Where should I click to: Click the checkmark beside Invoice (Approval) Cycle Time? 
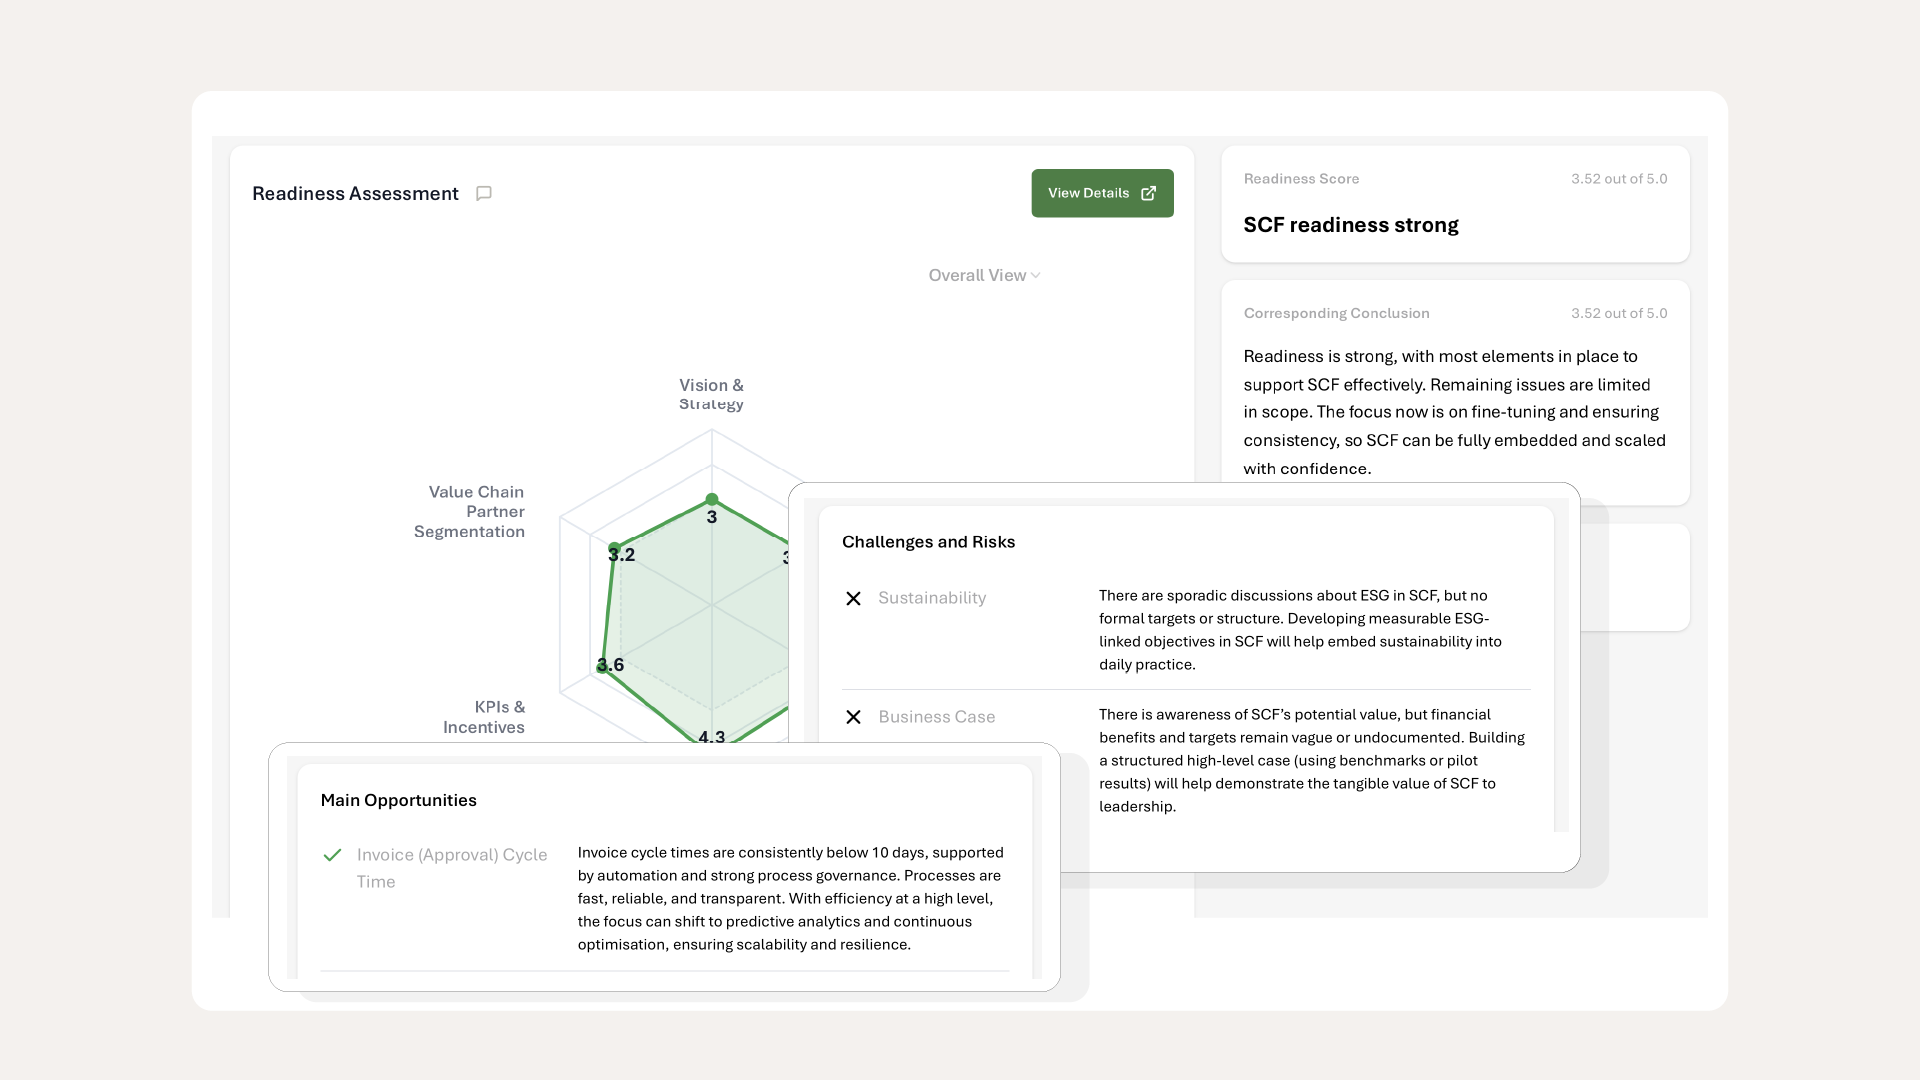pos(332,856)
